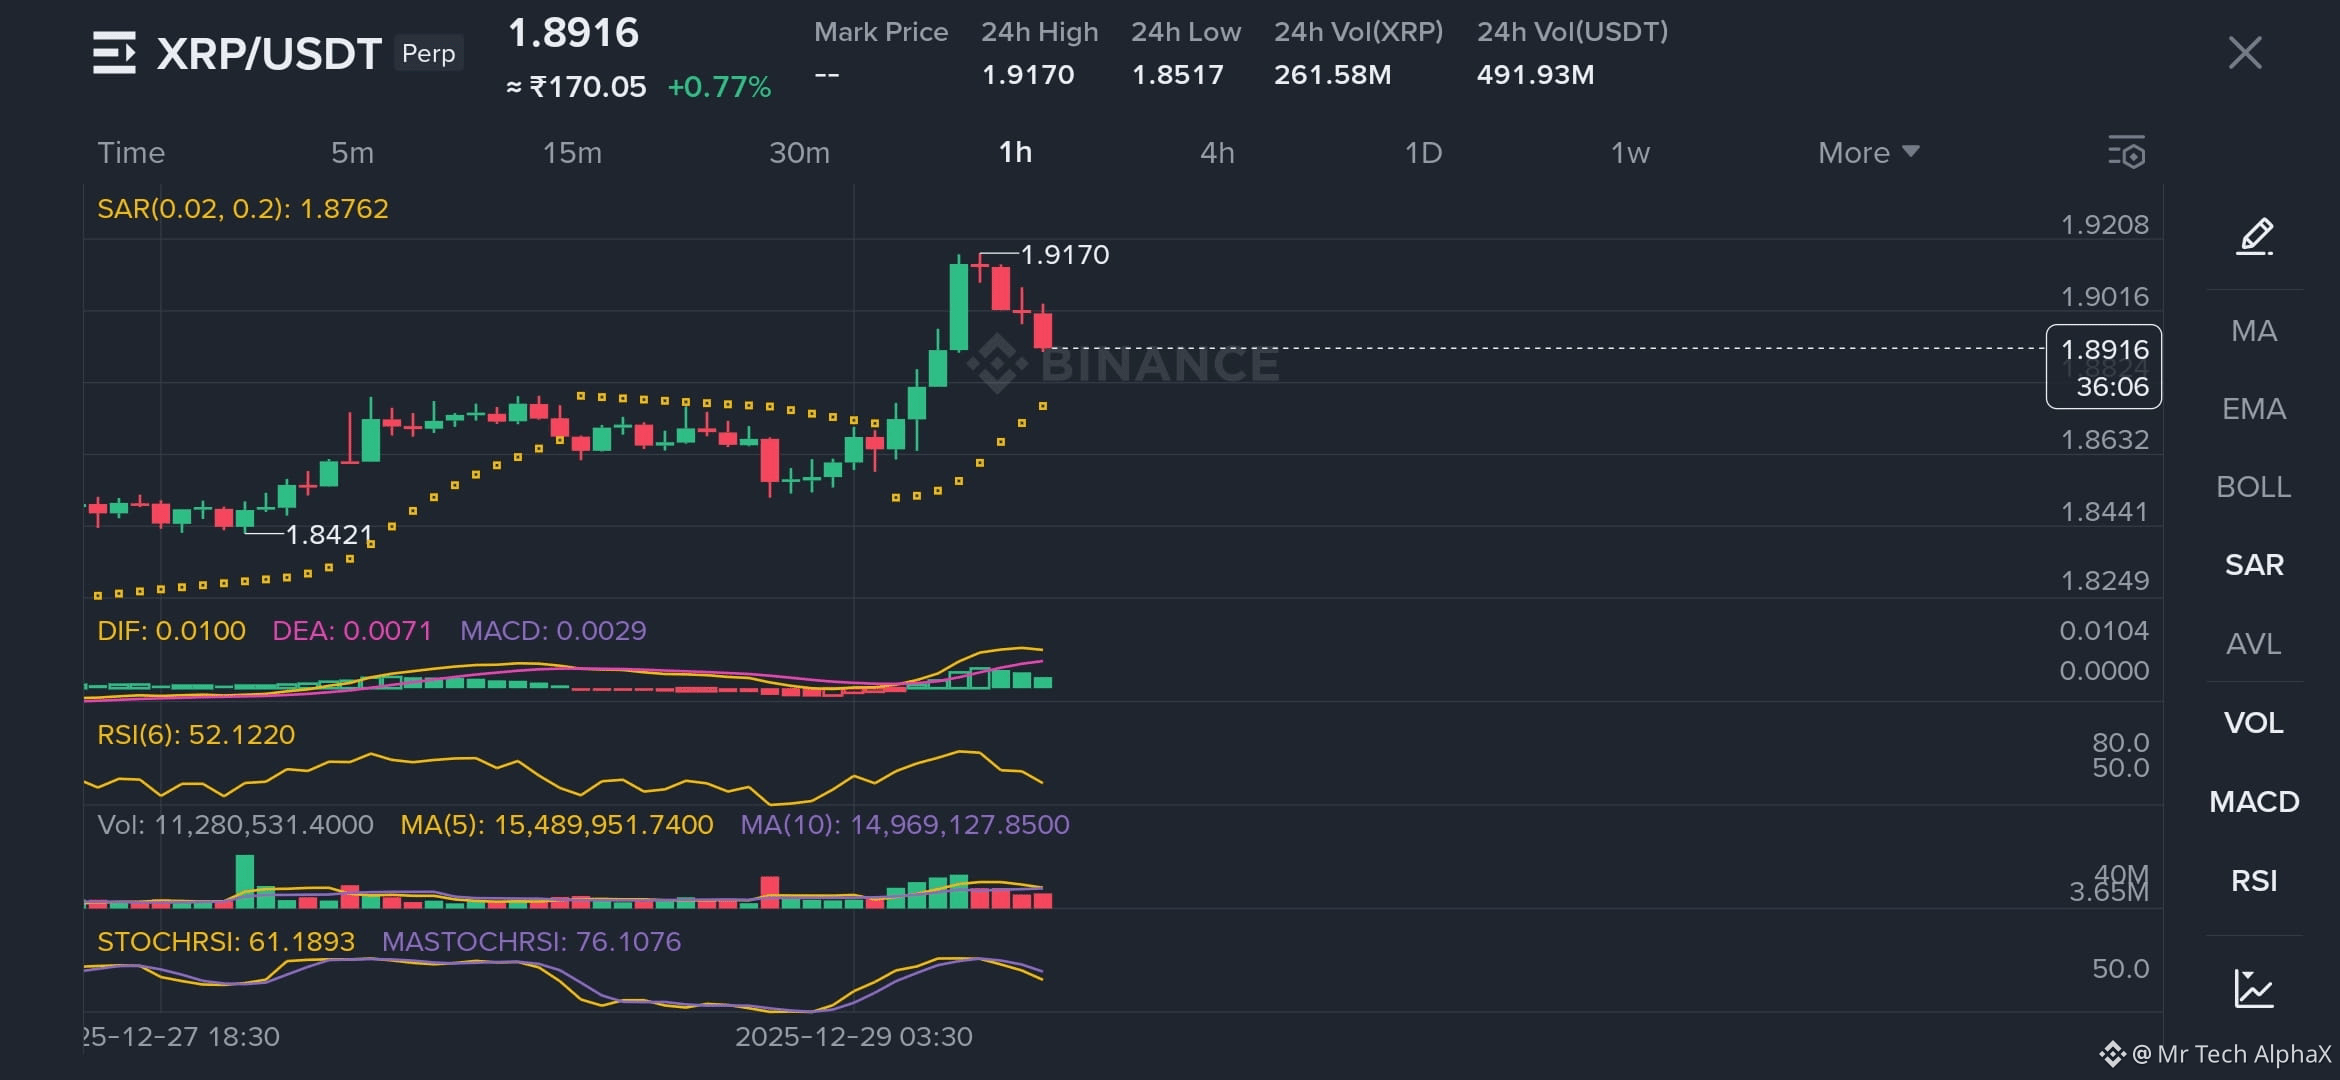The height and width of the screenshot is (1080, 2340).
Task: Open the XRP/USDT pair selector
Action: click(269, 53)
